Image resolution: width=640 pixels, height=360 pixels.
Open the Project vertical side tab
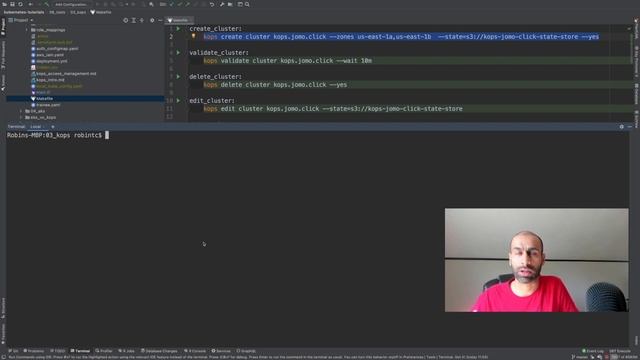pos(3,26)
